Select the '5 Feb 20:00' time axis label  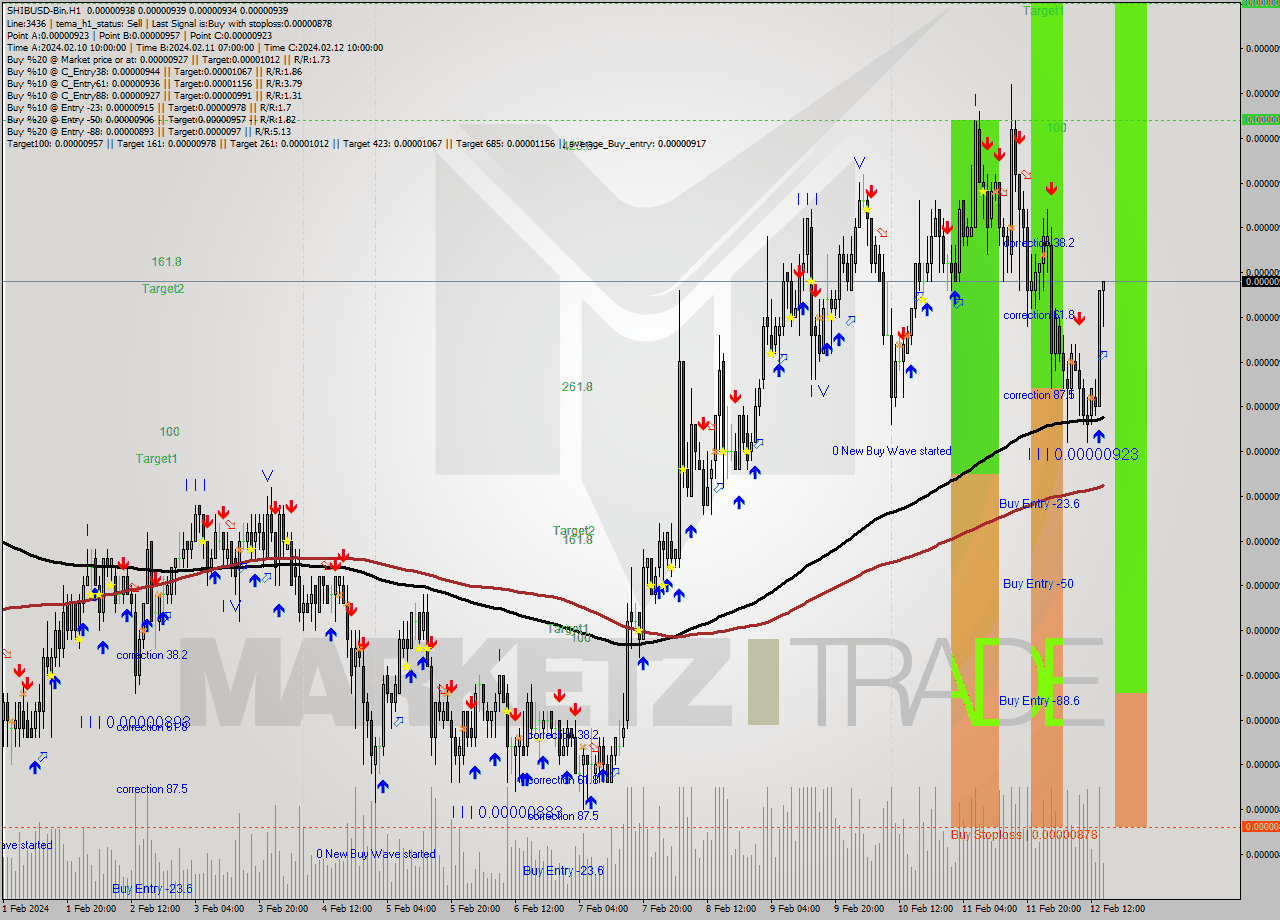tap(475, 908)
